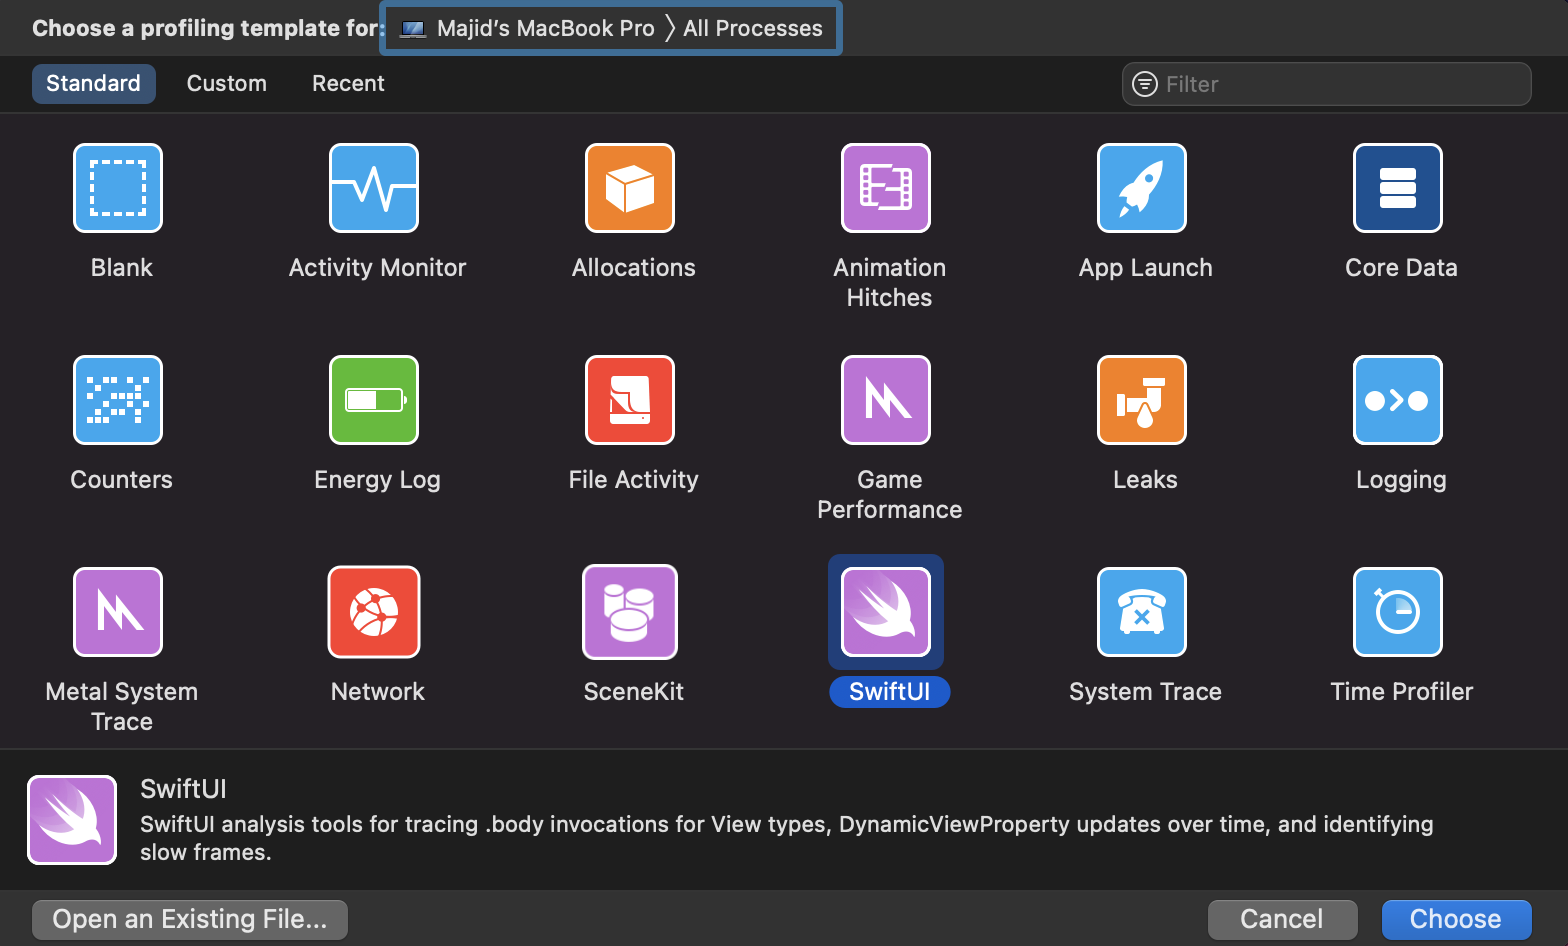The width and height of the screenshot is (1568, 946).
Task: Click the filter icon in search field
Action: 1145,84
